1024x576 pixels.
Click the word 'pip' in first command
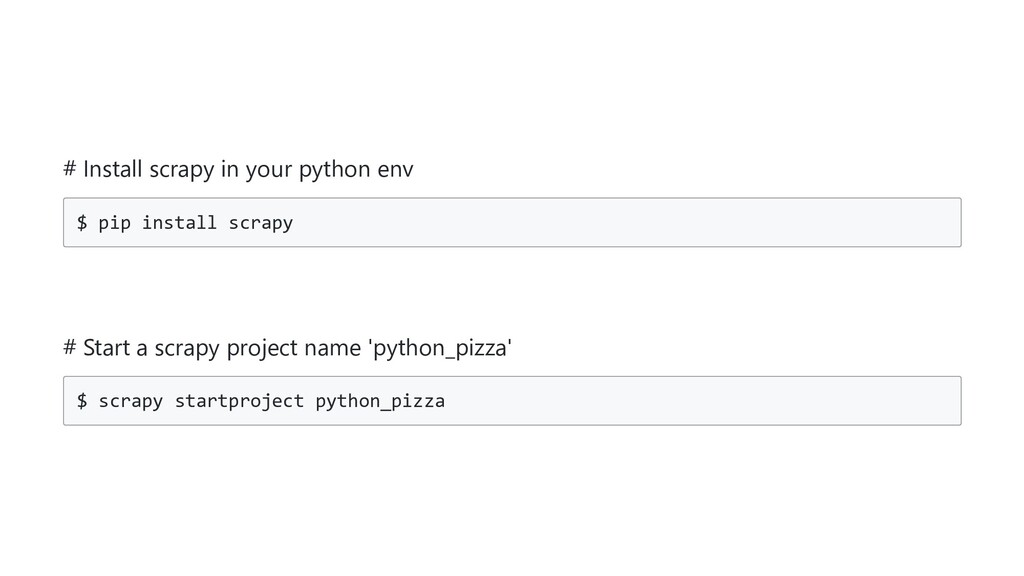click(114, 222)
